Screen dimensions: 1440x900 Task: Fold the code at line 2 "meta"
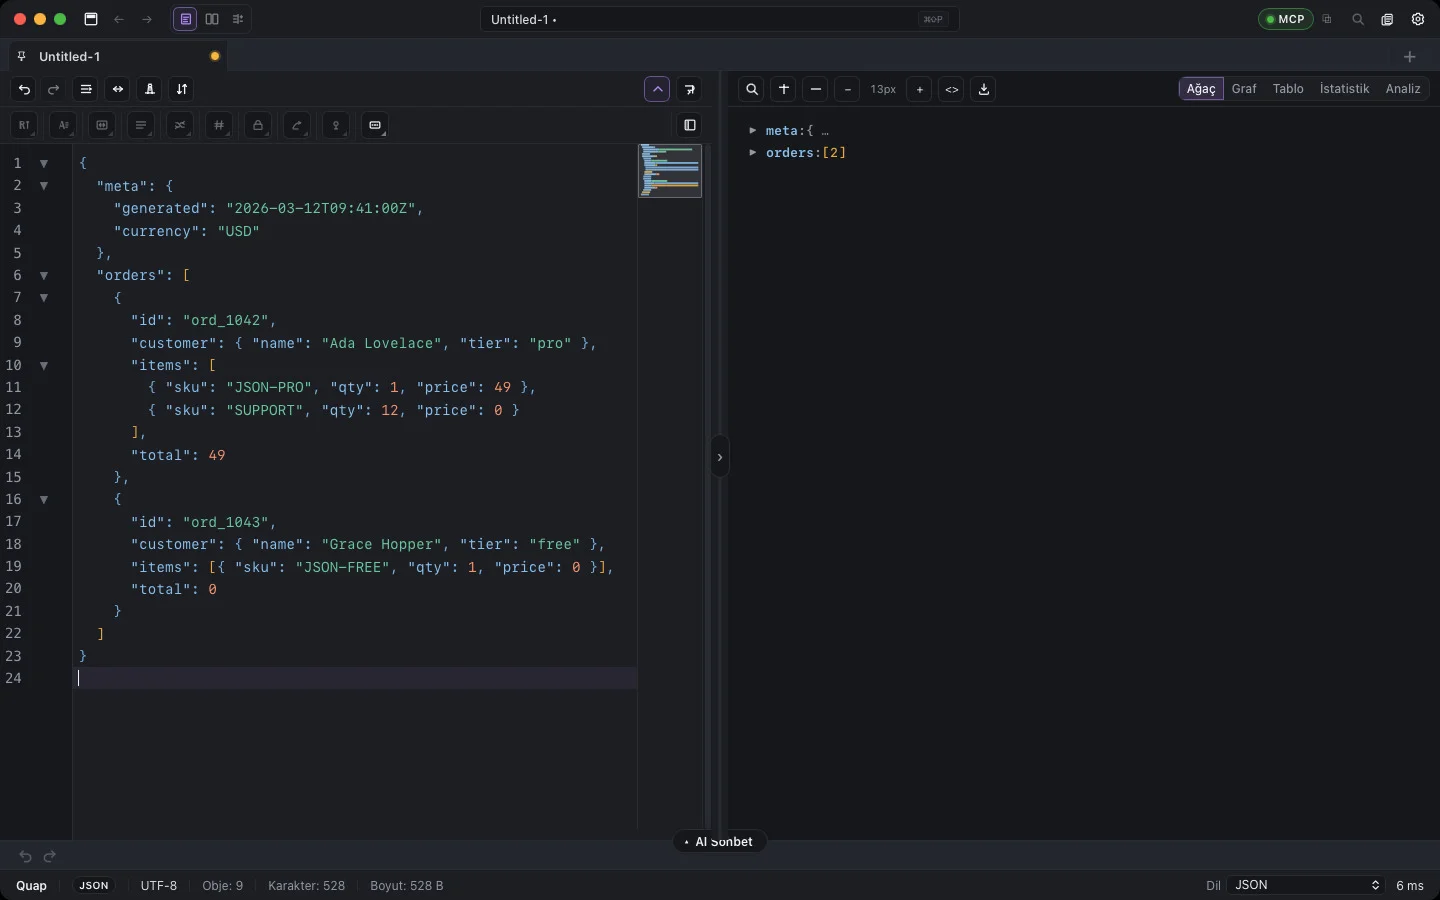(x=44, y=186)
